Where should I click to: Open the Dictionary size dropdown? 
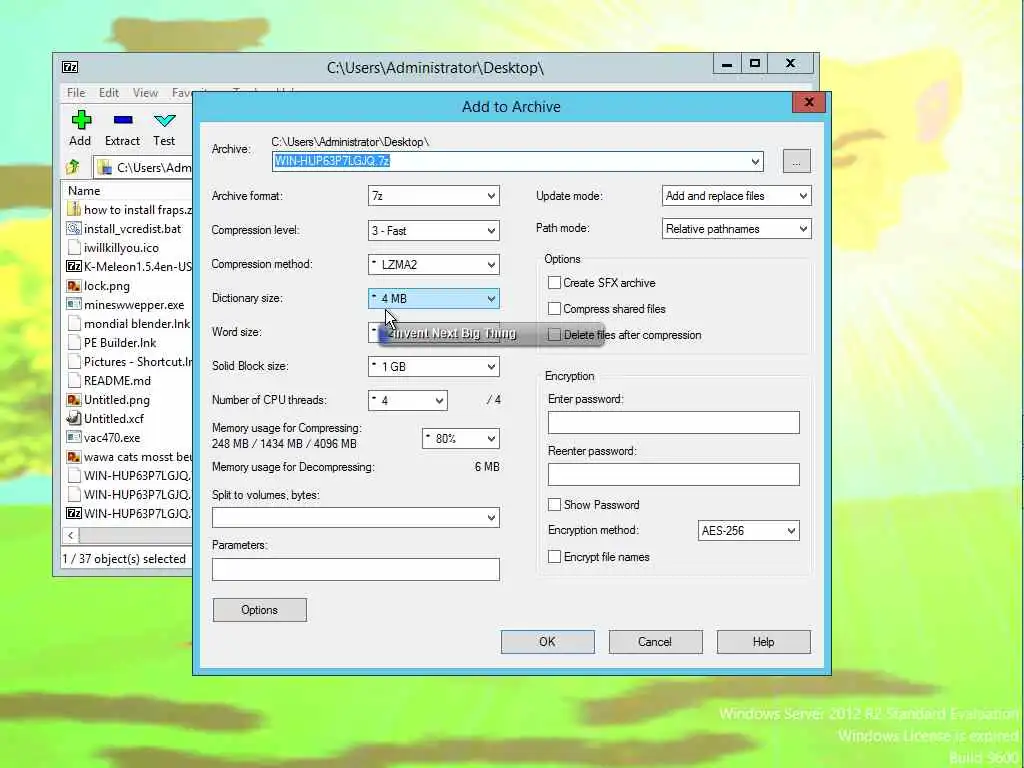(434, 298)
